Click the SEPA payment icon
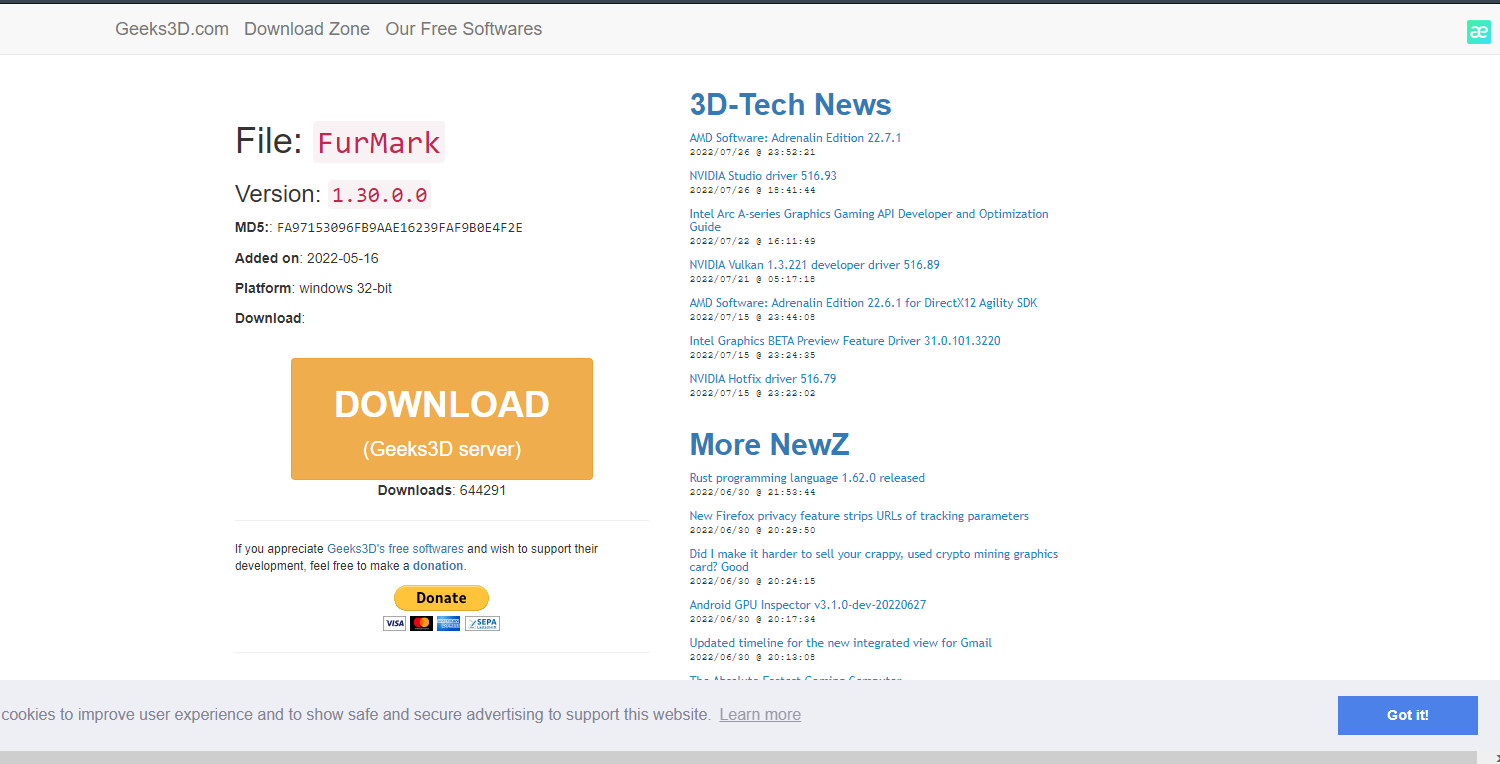 [482, 623]
